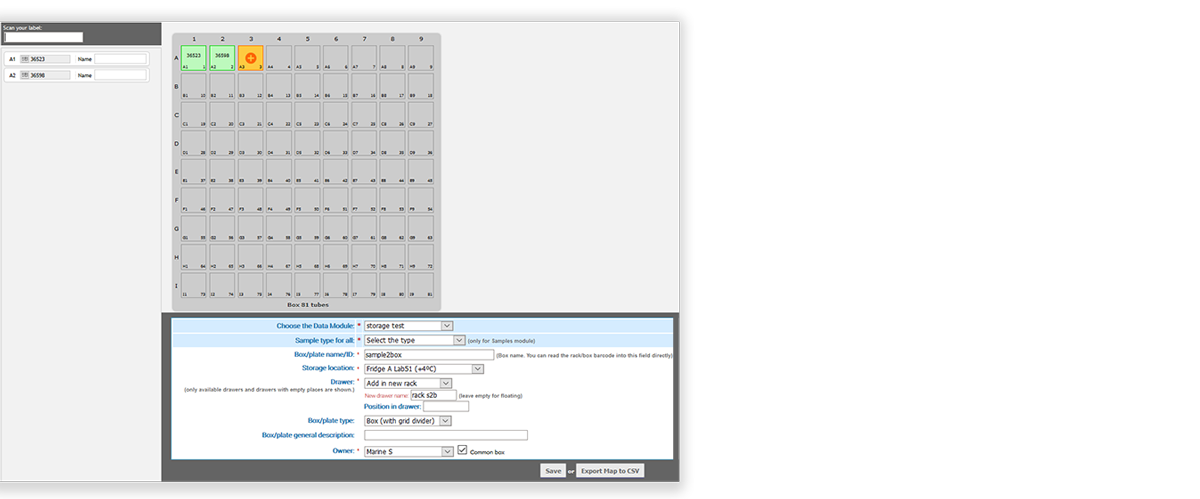Screen dimensions: 1200x499
Task: Select the green tube 36523 in cell A1
Action: (x=193, y=58)
